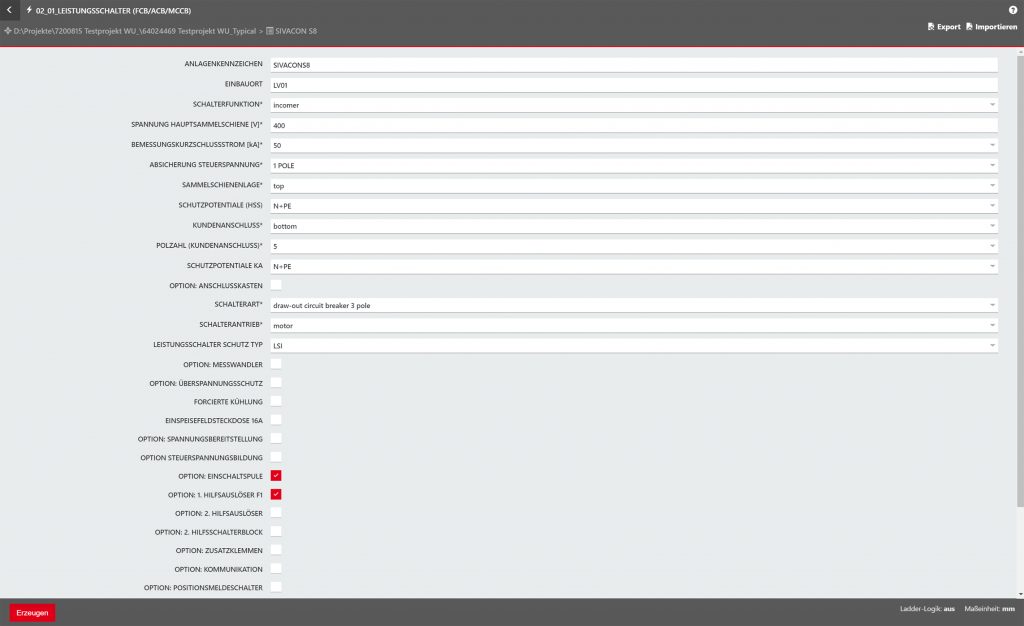Screen dimensions: 1024x626
Task: Click the back arrow icon
Action: point(9,10)
